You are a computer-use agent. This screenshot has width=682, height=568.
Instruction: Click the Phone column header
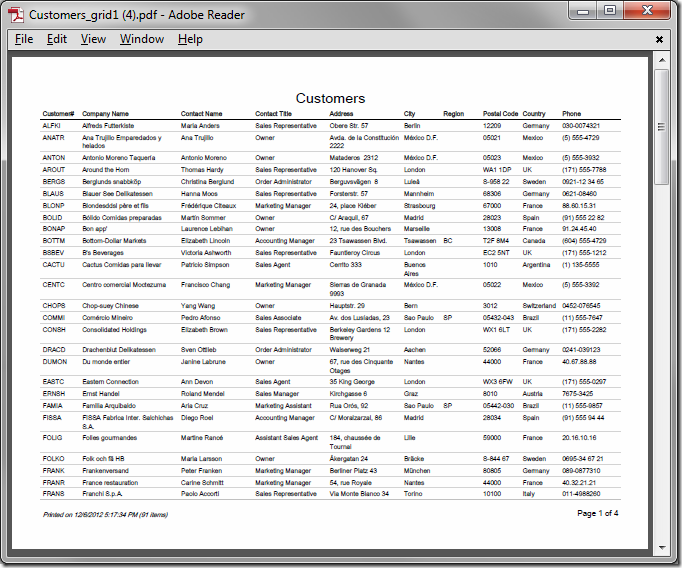pyautogui.click(x=572, y=114)
